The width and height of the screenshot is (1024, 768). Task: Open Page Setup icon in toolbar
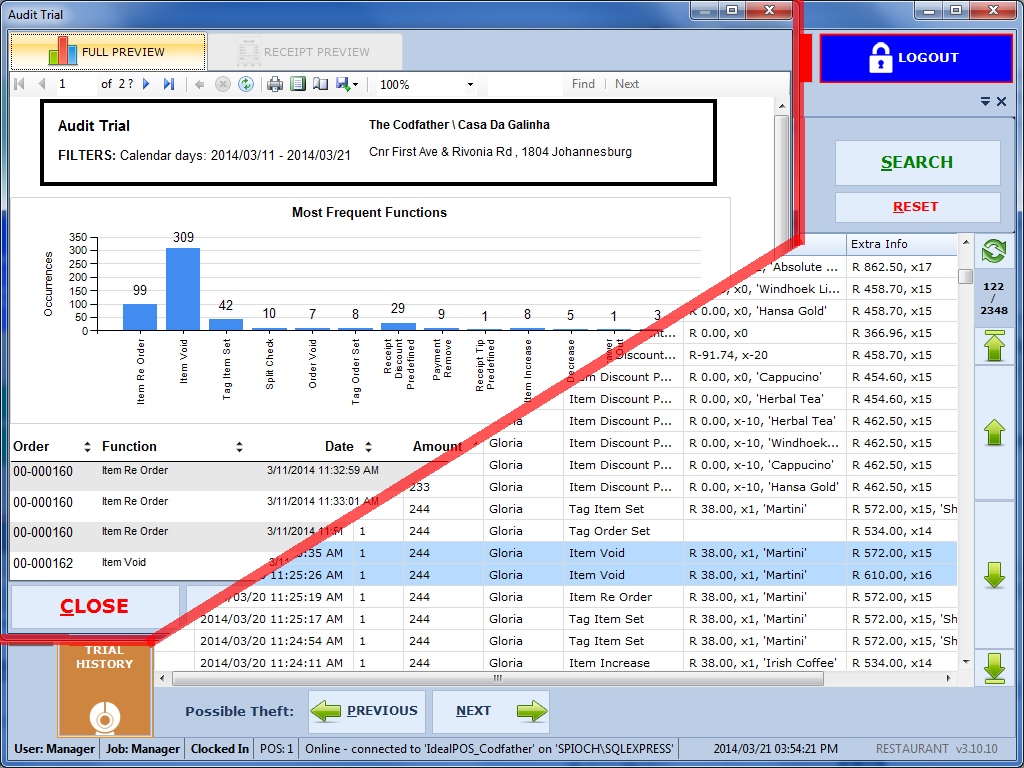(320, 84)
